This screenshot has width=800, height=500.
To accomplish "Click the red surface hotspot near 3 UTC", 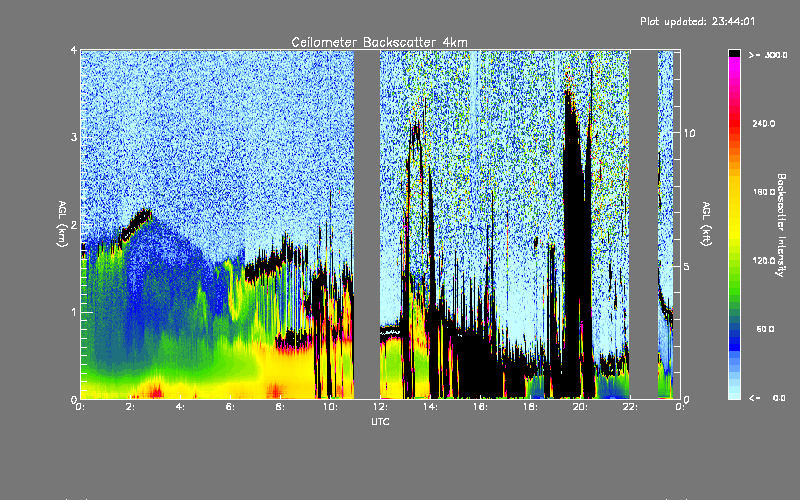I will pyautogui.click(x=156, y=392).
